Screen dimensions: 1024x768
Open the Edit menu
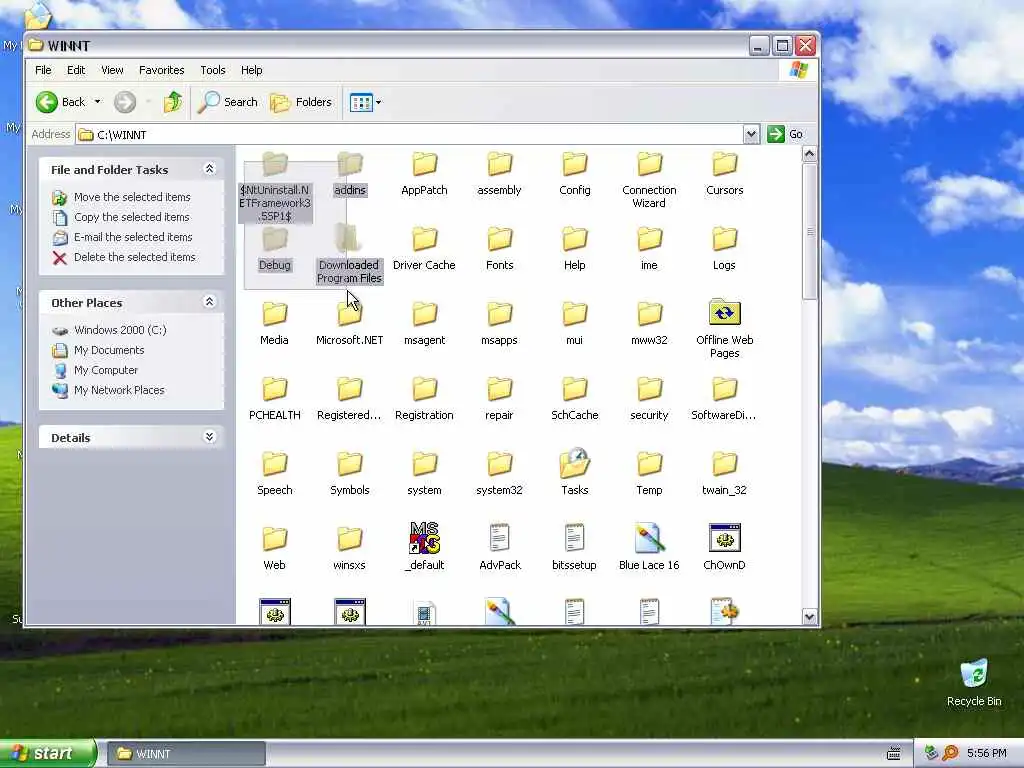76,70
